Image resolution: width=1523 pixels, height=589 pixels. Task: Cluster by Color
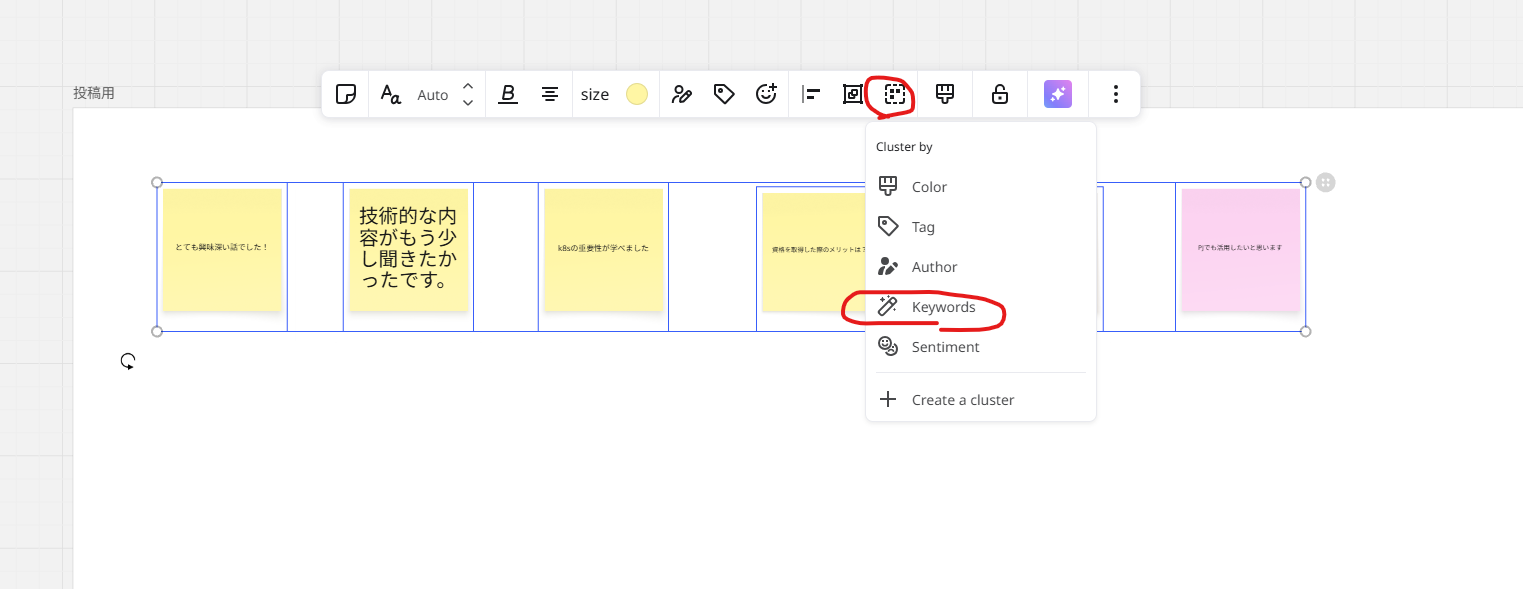(981, 187)
